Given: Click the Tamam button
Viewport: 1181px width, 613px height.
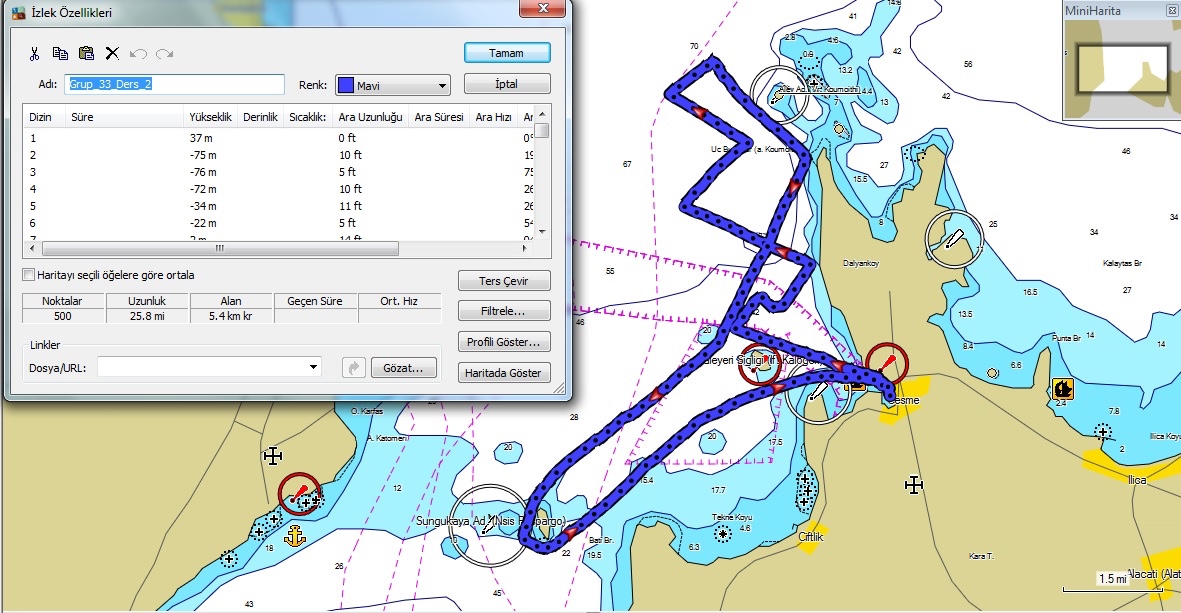Looking at the screenshot, I should 507,53.
